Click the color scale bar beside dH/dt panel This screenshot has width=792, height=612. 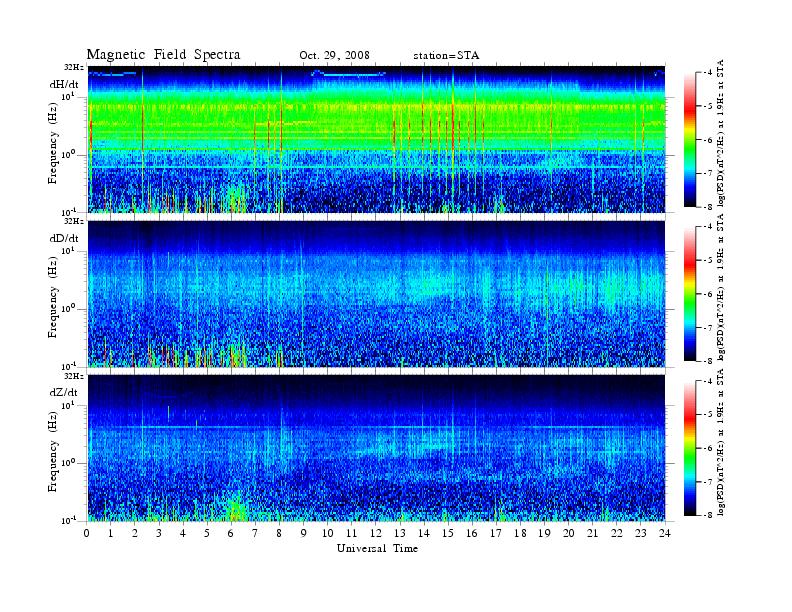[x=689, y=140]
